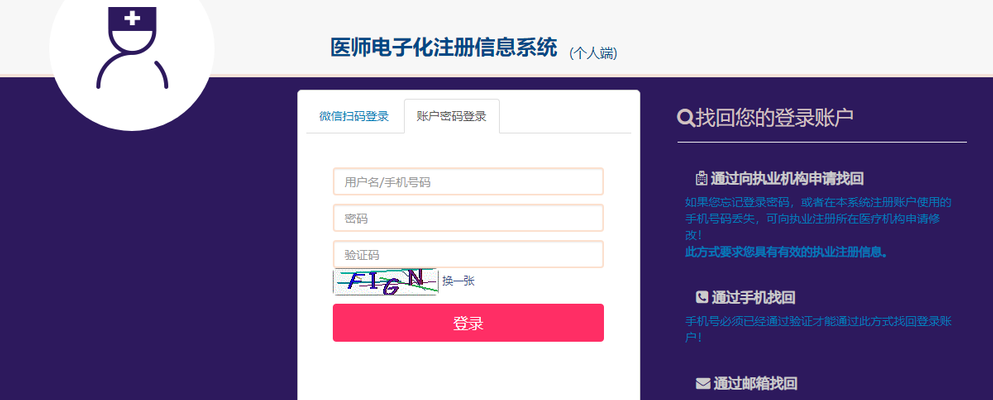Viewport: 993px width, 400px height.
Task: Focus the 验证码 input field
Action: click(x=468, y=254)
